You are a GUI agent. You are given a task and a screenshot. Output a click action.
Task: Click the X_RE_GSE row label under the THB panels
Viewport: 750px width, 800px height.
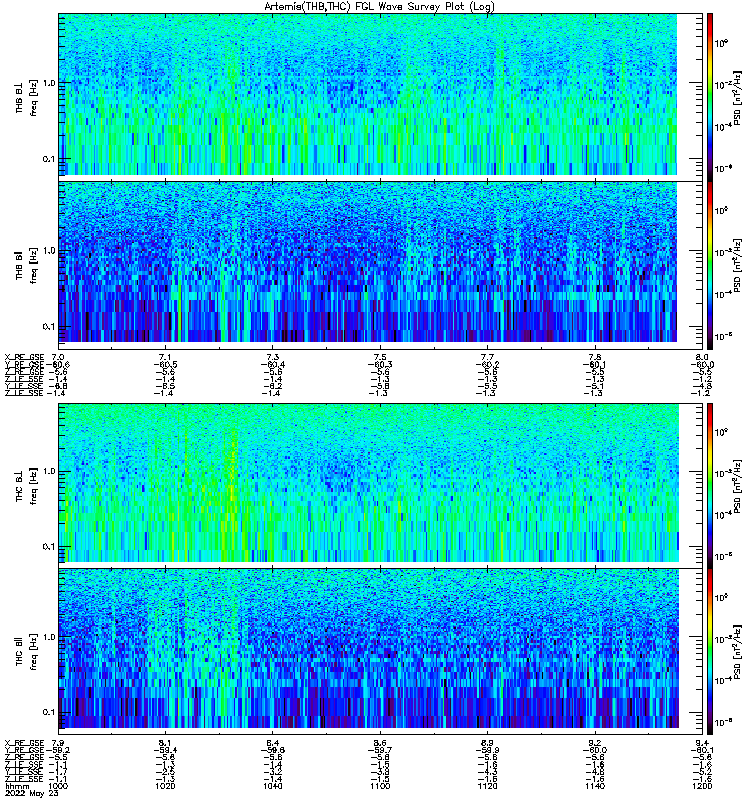click(24, 357)
